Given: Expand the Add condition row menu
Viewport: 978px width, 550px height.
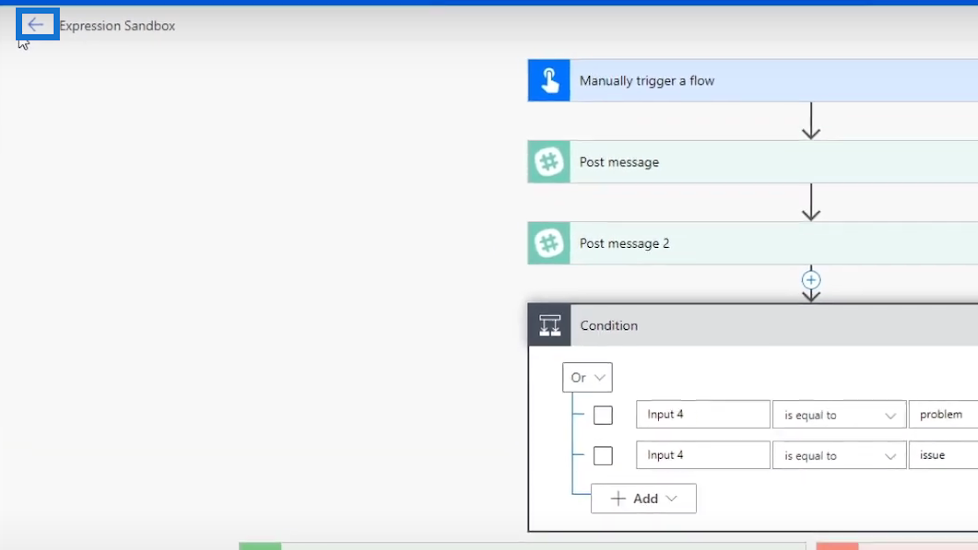Looking at the screenshot, I should 644,498.
